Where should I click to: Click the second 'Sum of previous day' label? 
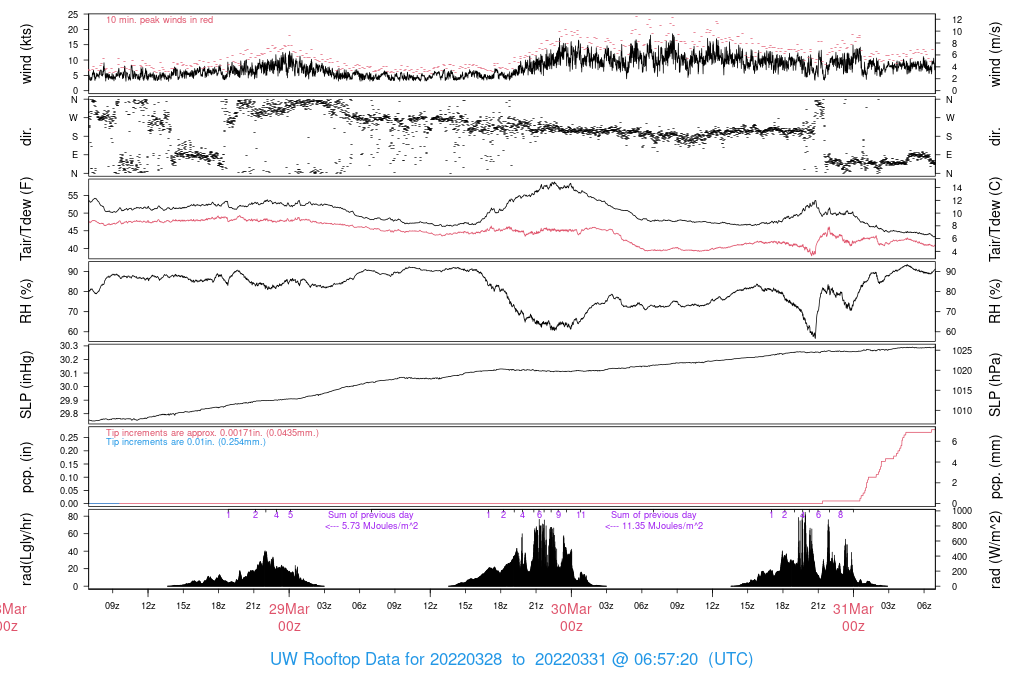(654, 515)
